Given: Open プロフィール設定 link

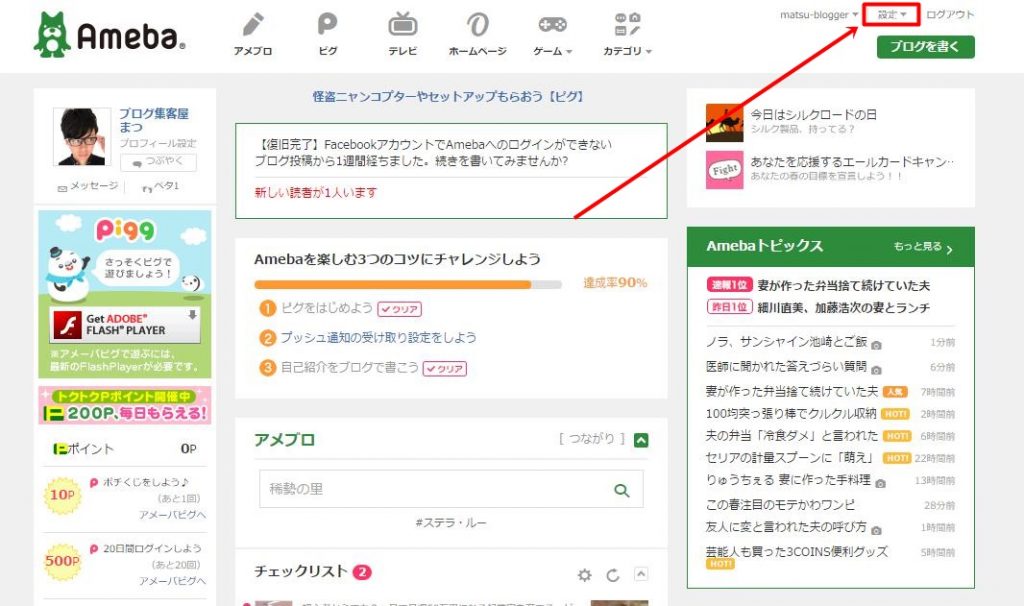Looking at the screenshot, I should point(157,143).
